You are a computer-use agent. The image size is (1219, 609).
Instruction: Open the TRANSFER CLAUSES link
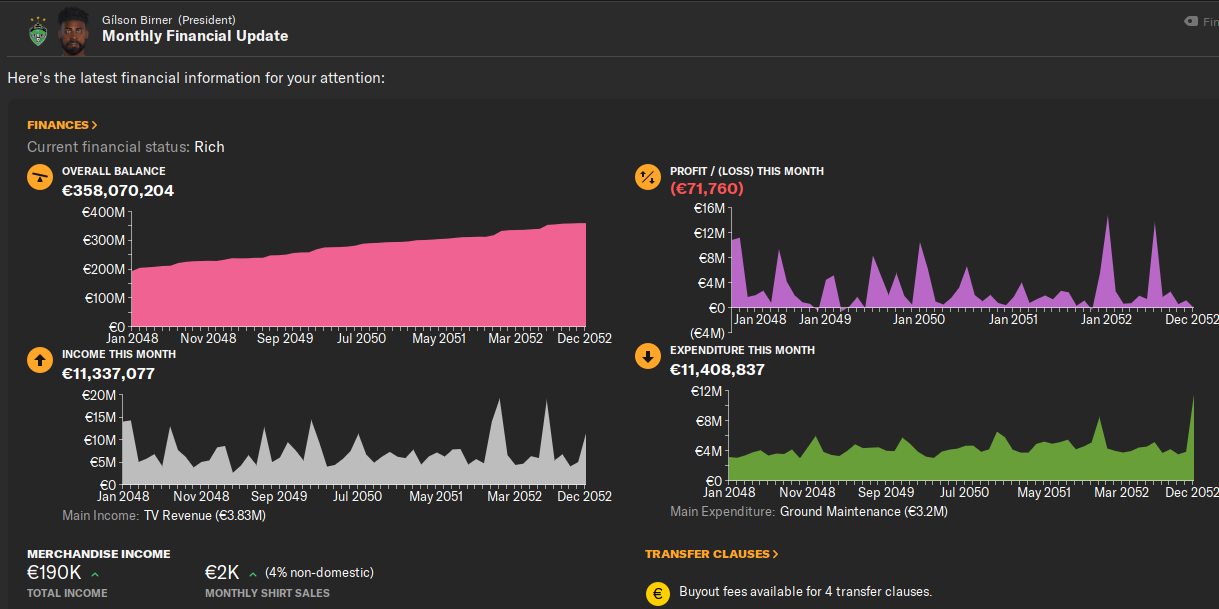pos(711,554)
